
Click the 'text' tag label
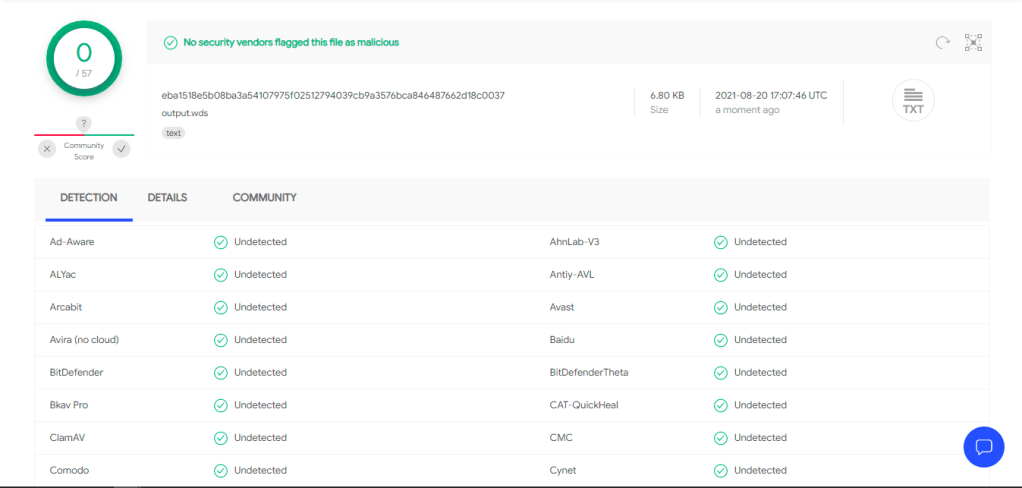(174, 132)
